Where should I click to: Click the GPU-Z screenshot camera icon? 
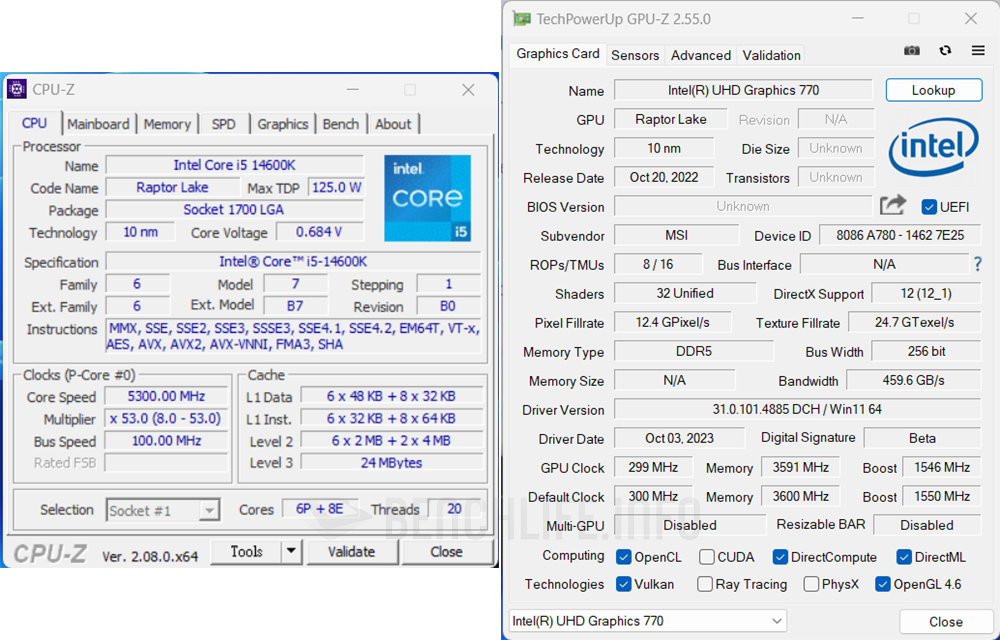coord(912,50)
